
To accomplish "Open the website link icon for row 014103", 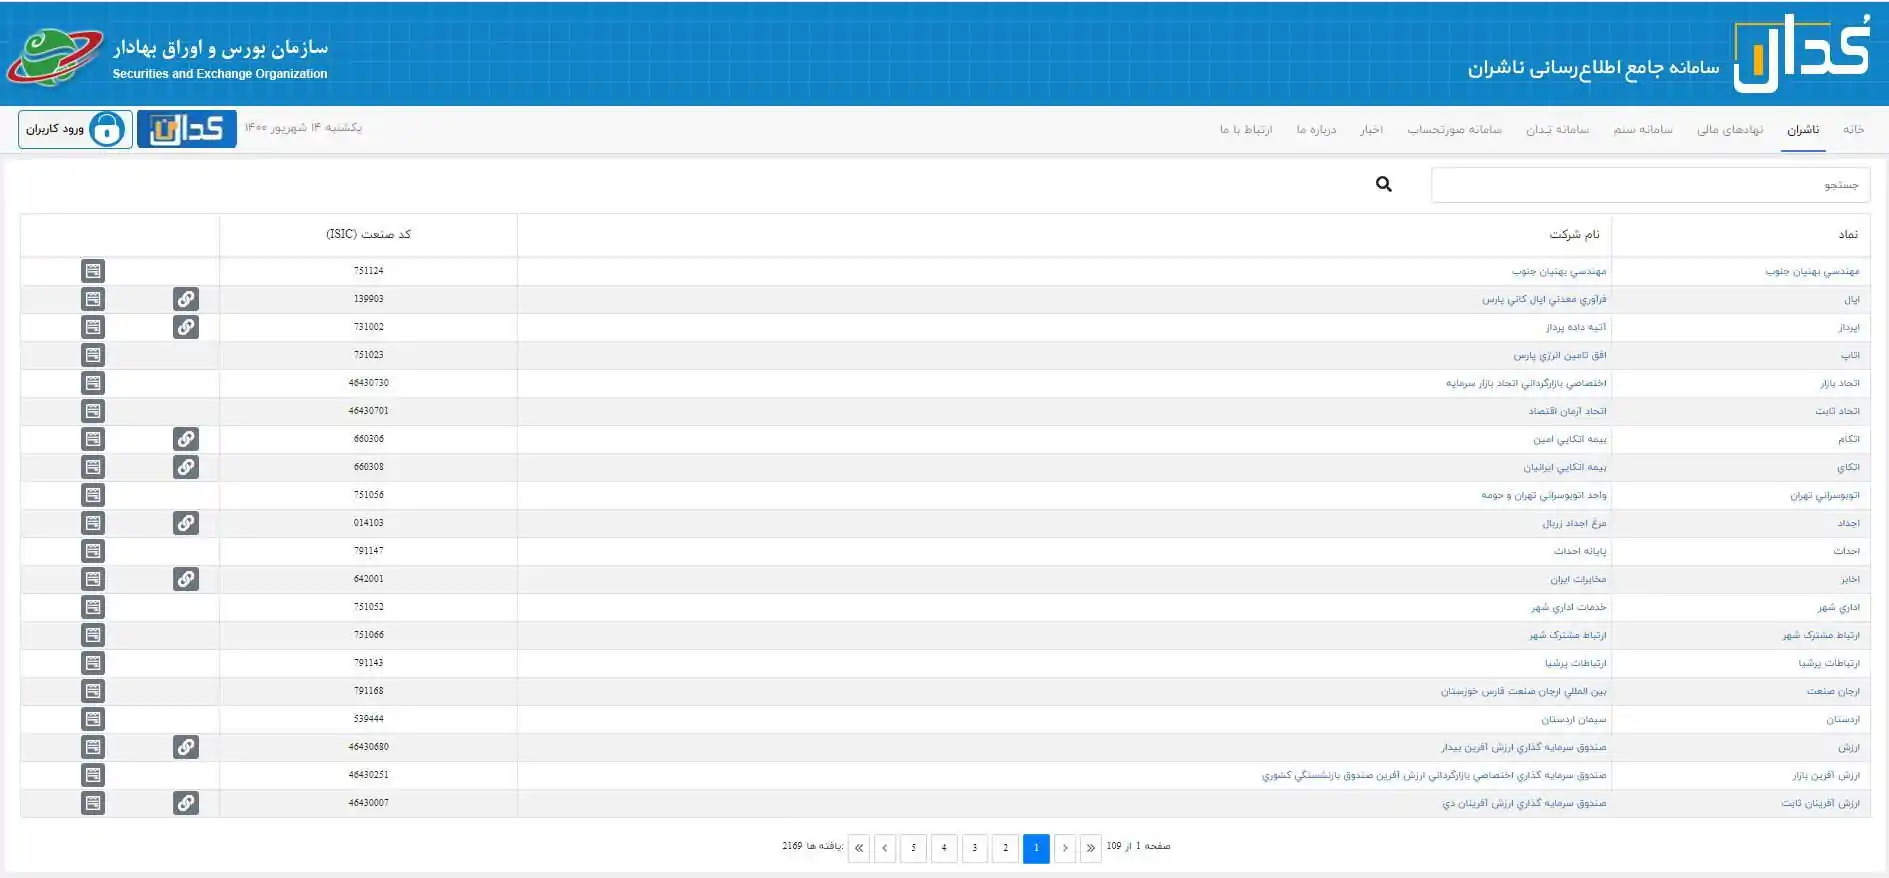I will pyautogui.click(x=186, y=523).
